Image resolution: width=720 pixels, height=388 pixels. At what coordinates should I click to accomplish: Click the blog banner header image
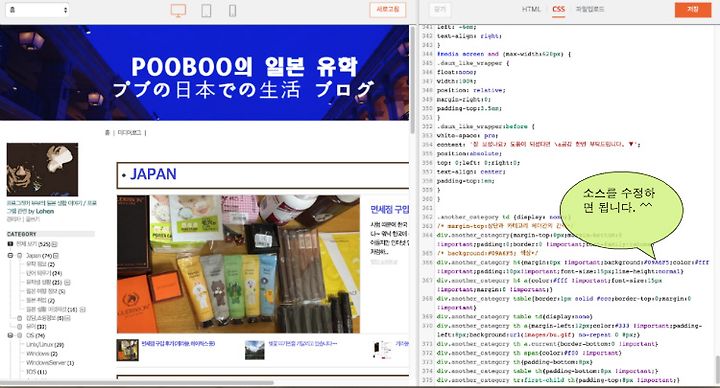click(x=204, y=73)
